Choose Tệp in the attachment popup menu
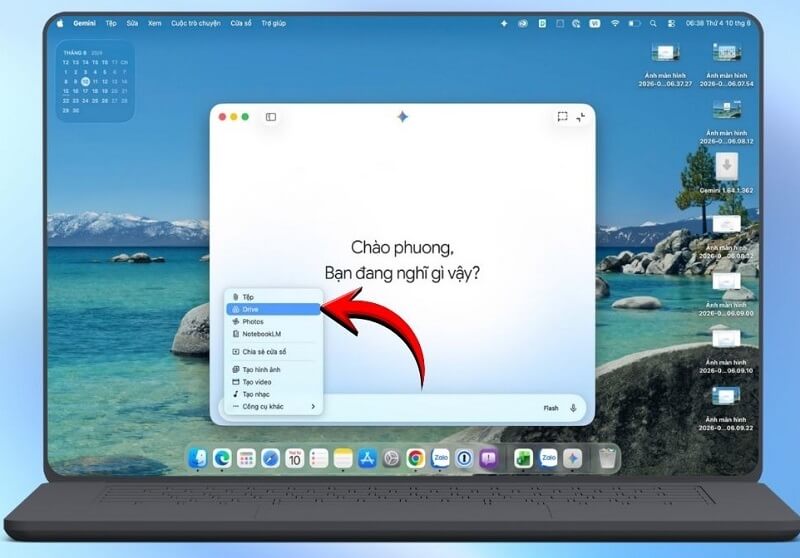The image size is (800, 558). point(273,297)
